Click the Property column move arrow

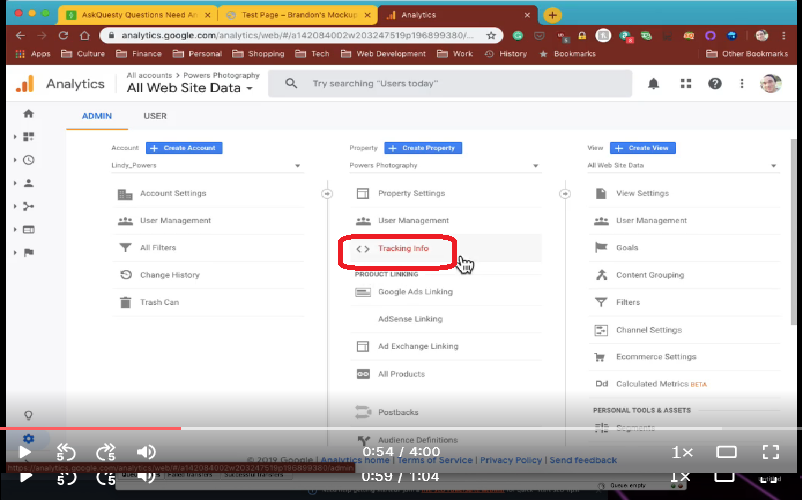point(565,194)
